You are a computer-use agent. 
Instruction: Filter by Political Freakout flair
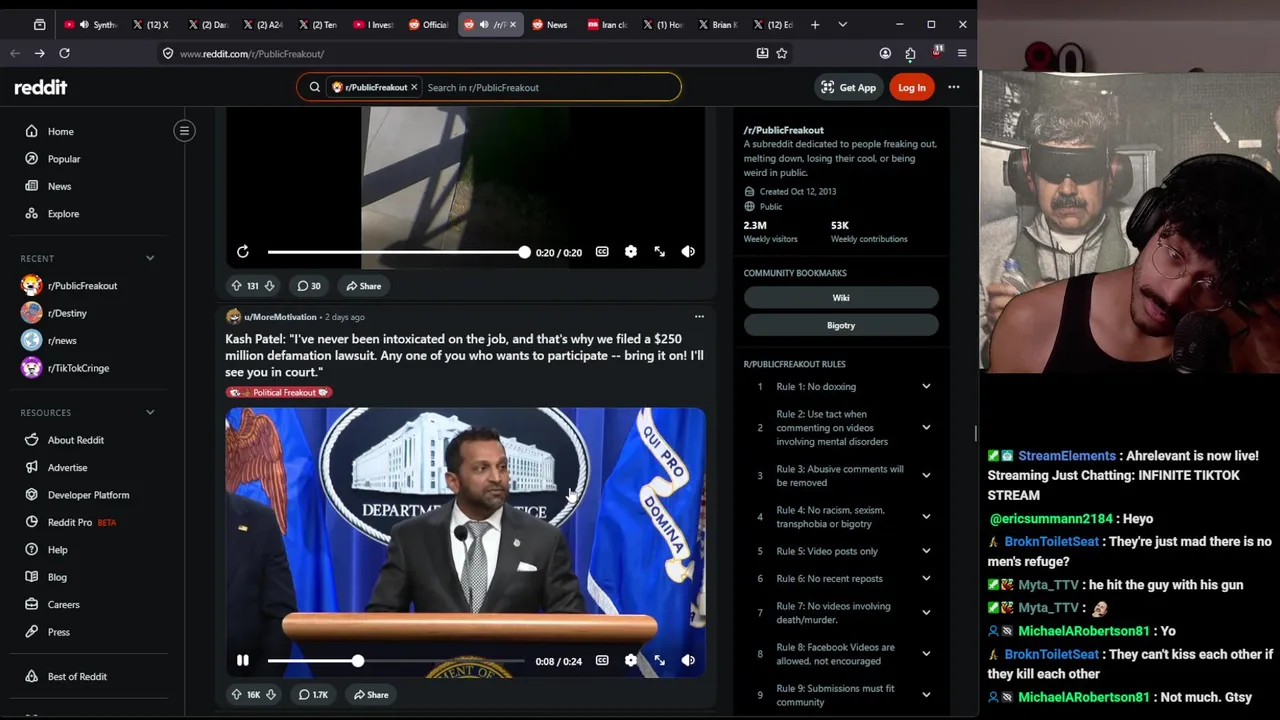click(279, 393)
